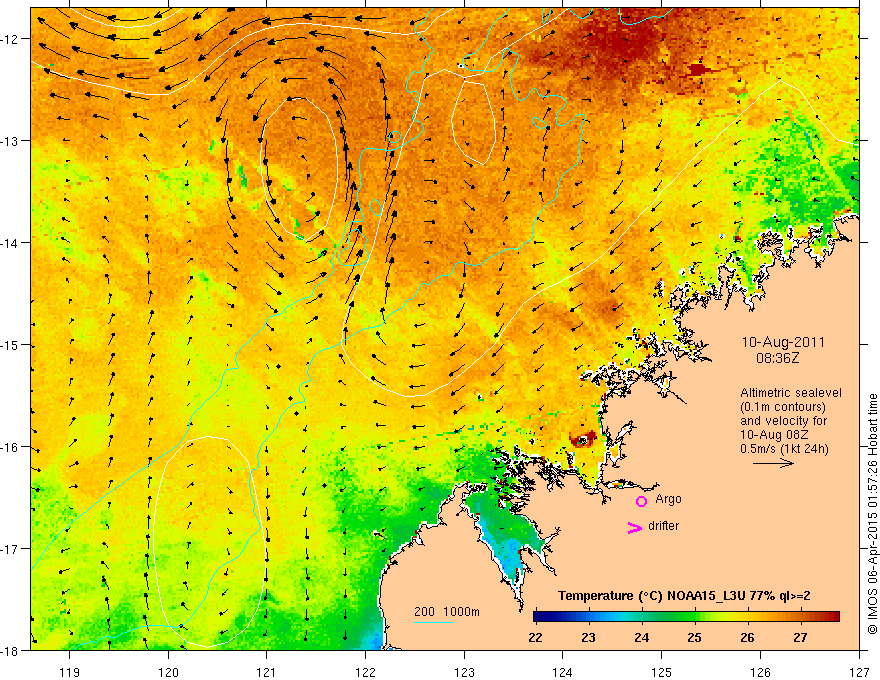Click the colorbar tick label 23
The image size is (880, 680).
pyautogui.click(x=589, y=637)
